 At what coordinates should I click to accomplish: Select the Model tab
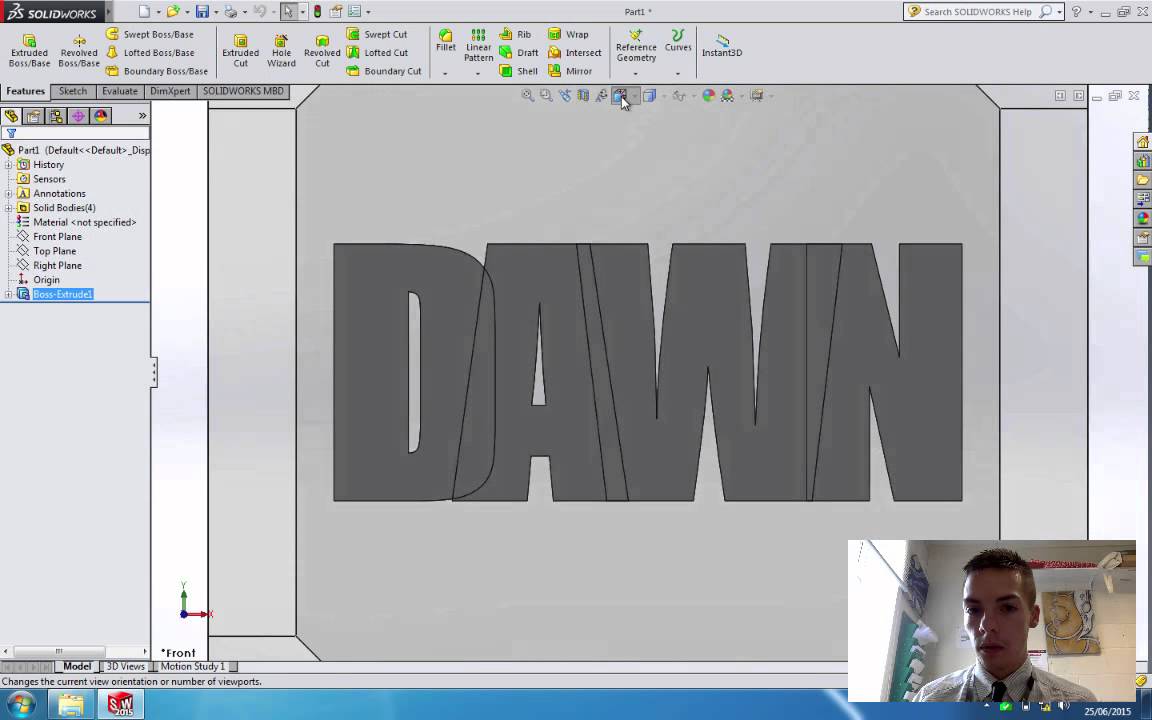pyautogui.click(x=76, y=666)
